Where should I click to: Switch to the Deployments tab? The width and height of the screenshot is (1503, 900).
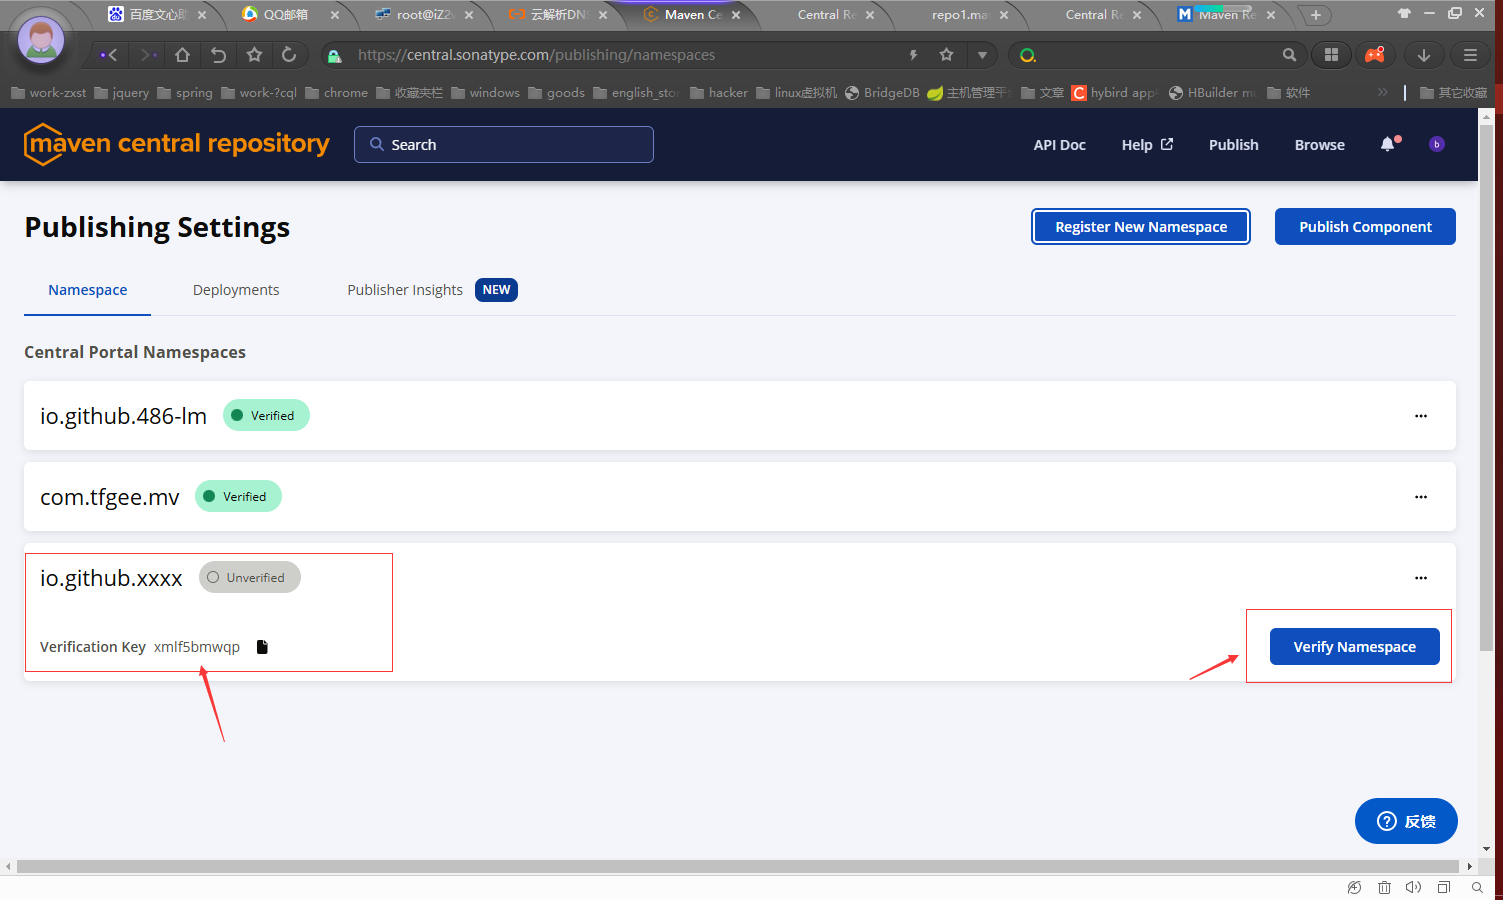click(236, 290)
